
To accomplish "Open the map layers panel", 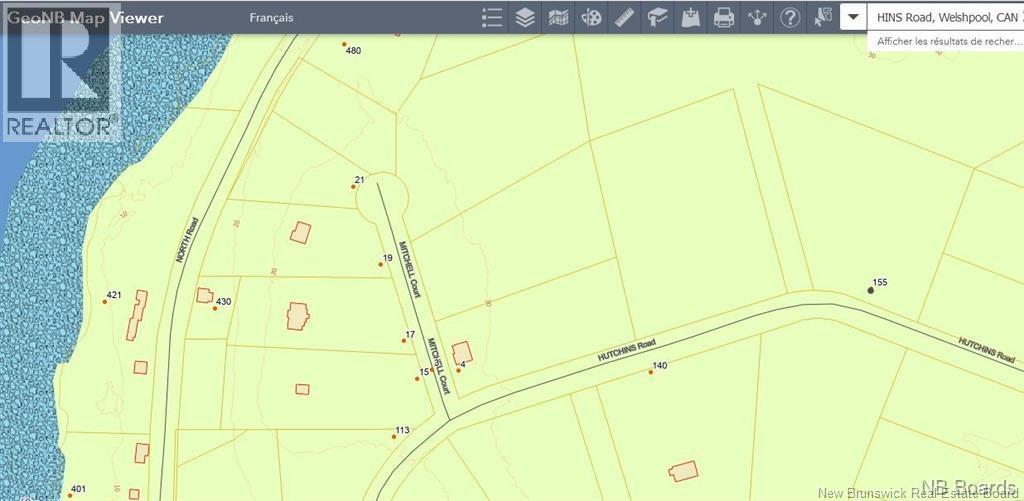I will (525, 17).
